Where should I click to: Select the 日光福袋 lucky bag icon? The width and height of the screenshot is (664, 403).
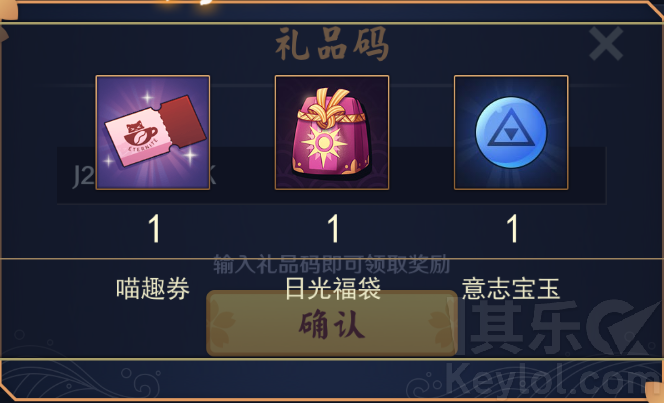tap(332, 132)
